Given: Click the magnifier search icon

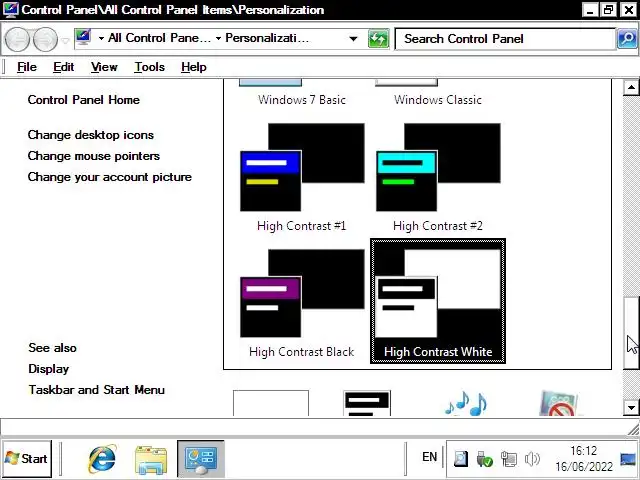Looking at the screenshot, I should click(627, 39).
